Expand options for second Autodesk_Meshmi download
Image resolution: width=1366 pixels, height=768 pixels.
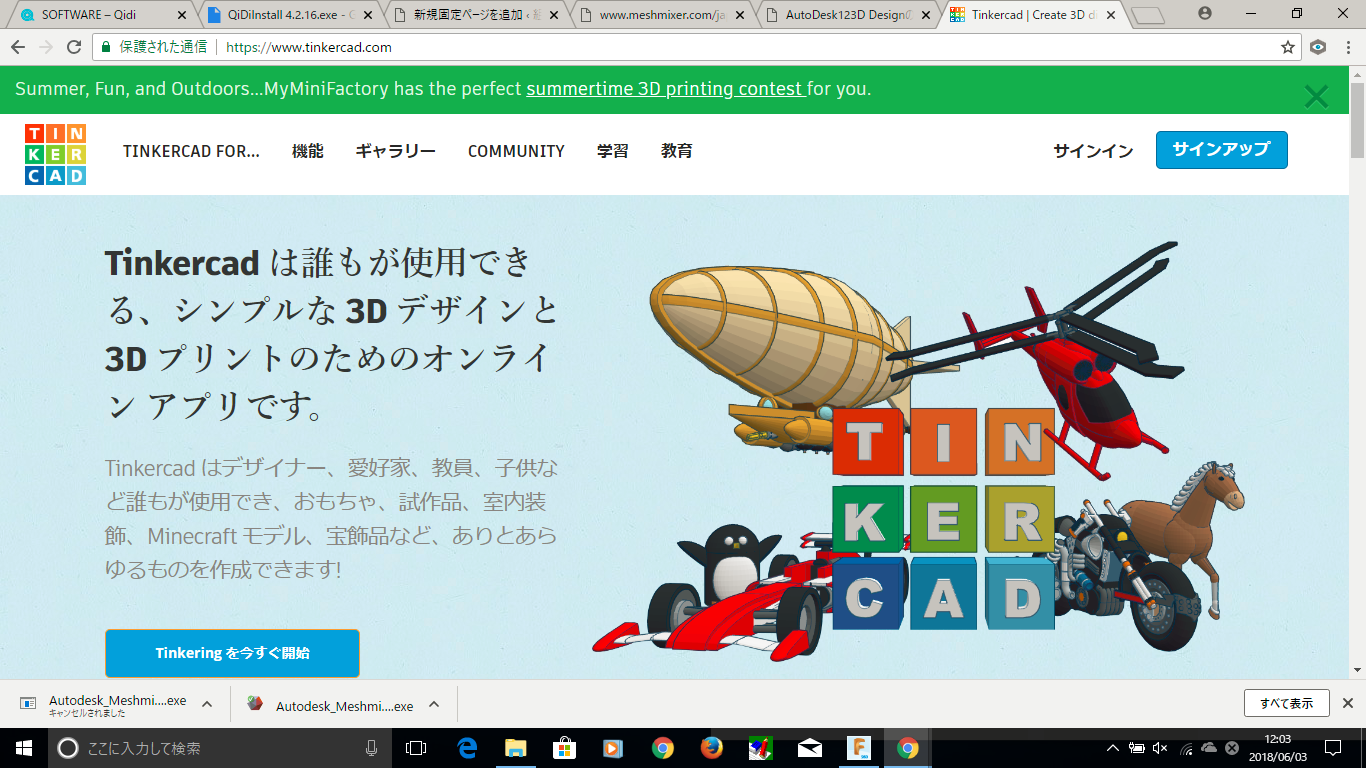[x=434, y=704]
